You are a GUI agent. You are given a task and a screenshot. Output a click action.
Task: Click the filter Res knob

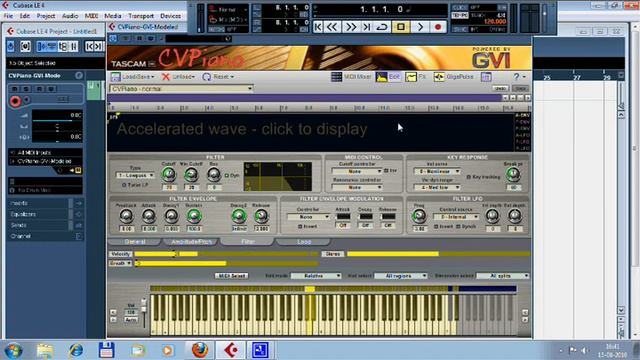213,175
